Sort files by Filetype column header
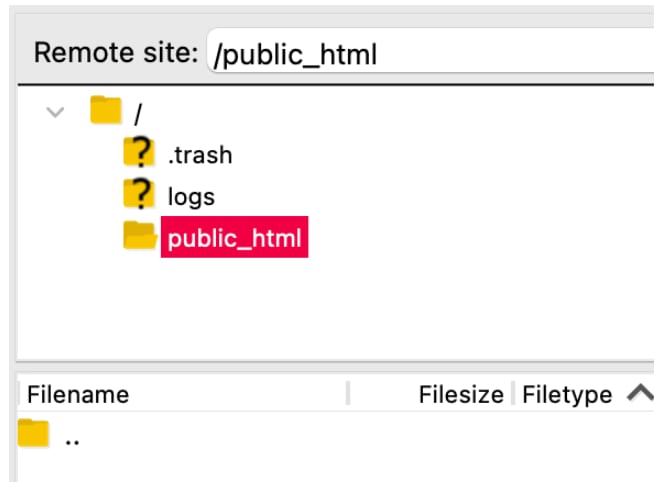Viewport: 670px width, 491px height. (x=566, y=394)
